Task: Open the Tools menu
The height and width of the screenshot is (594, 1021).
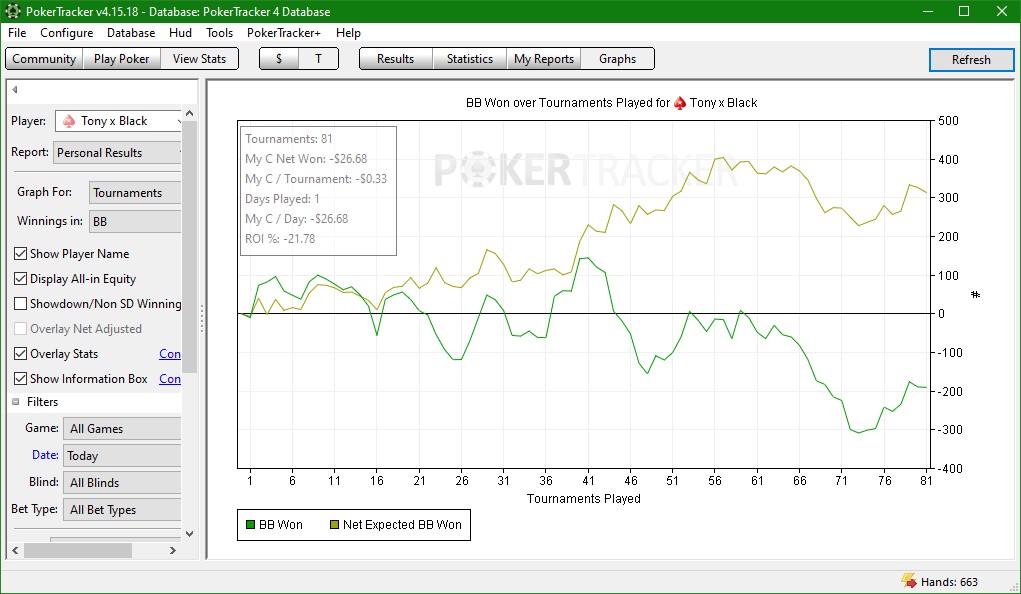Action: 219,33
